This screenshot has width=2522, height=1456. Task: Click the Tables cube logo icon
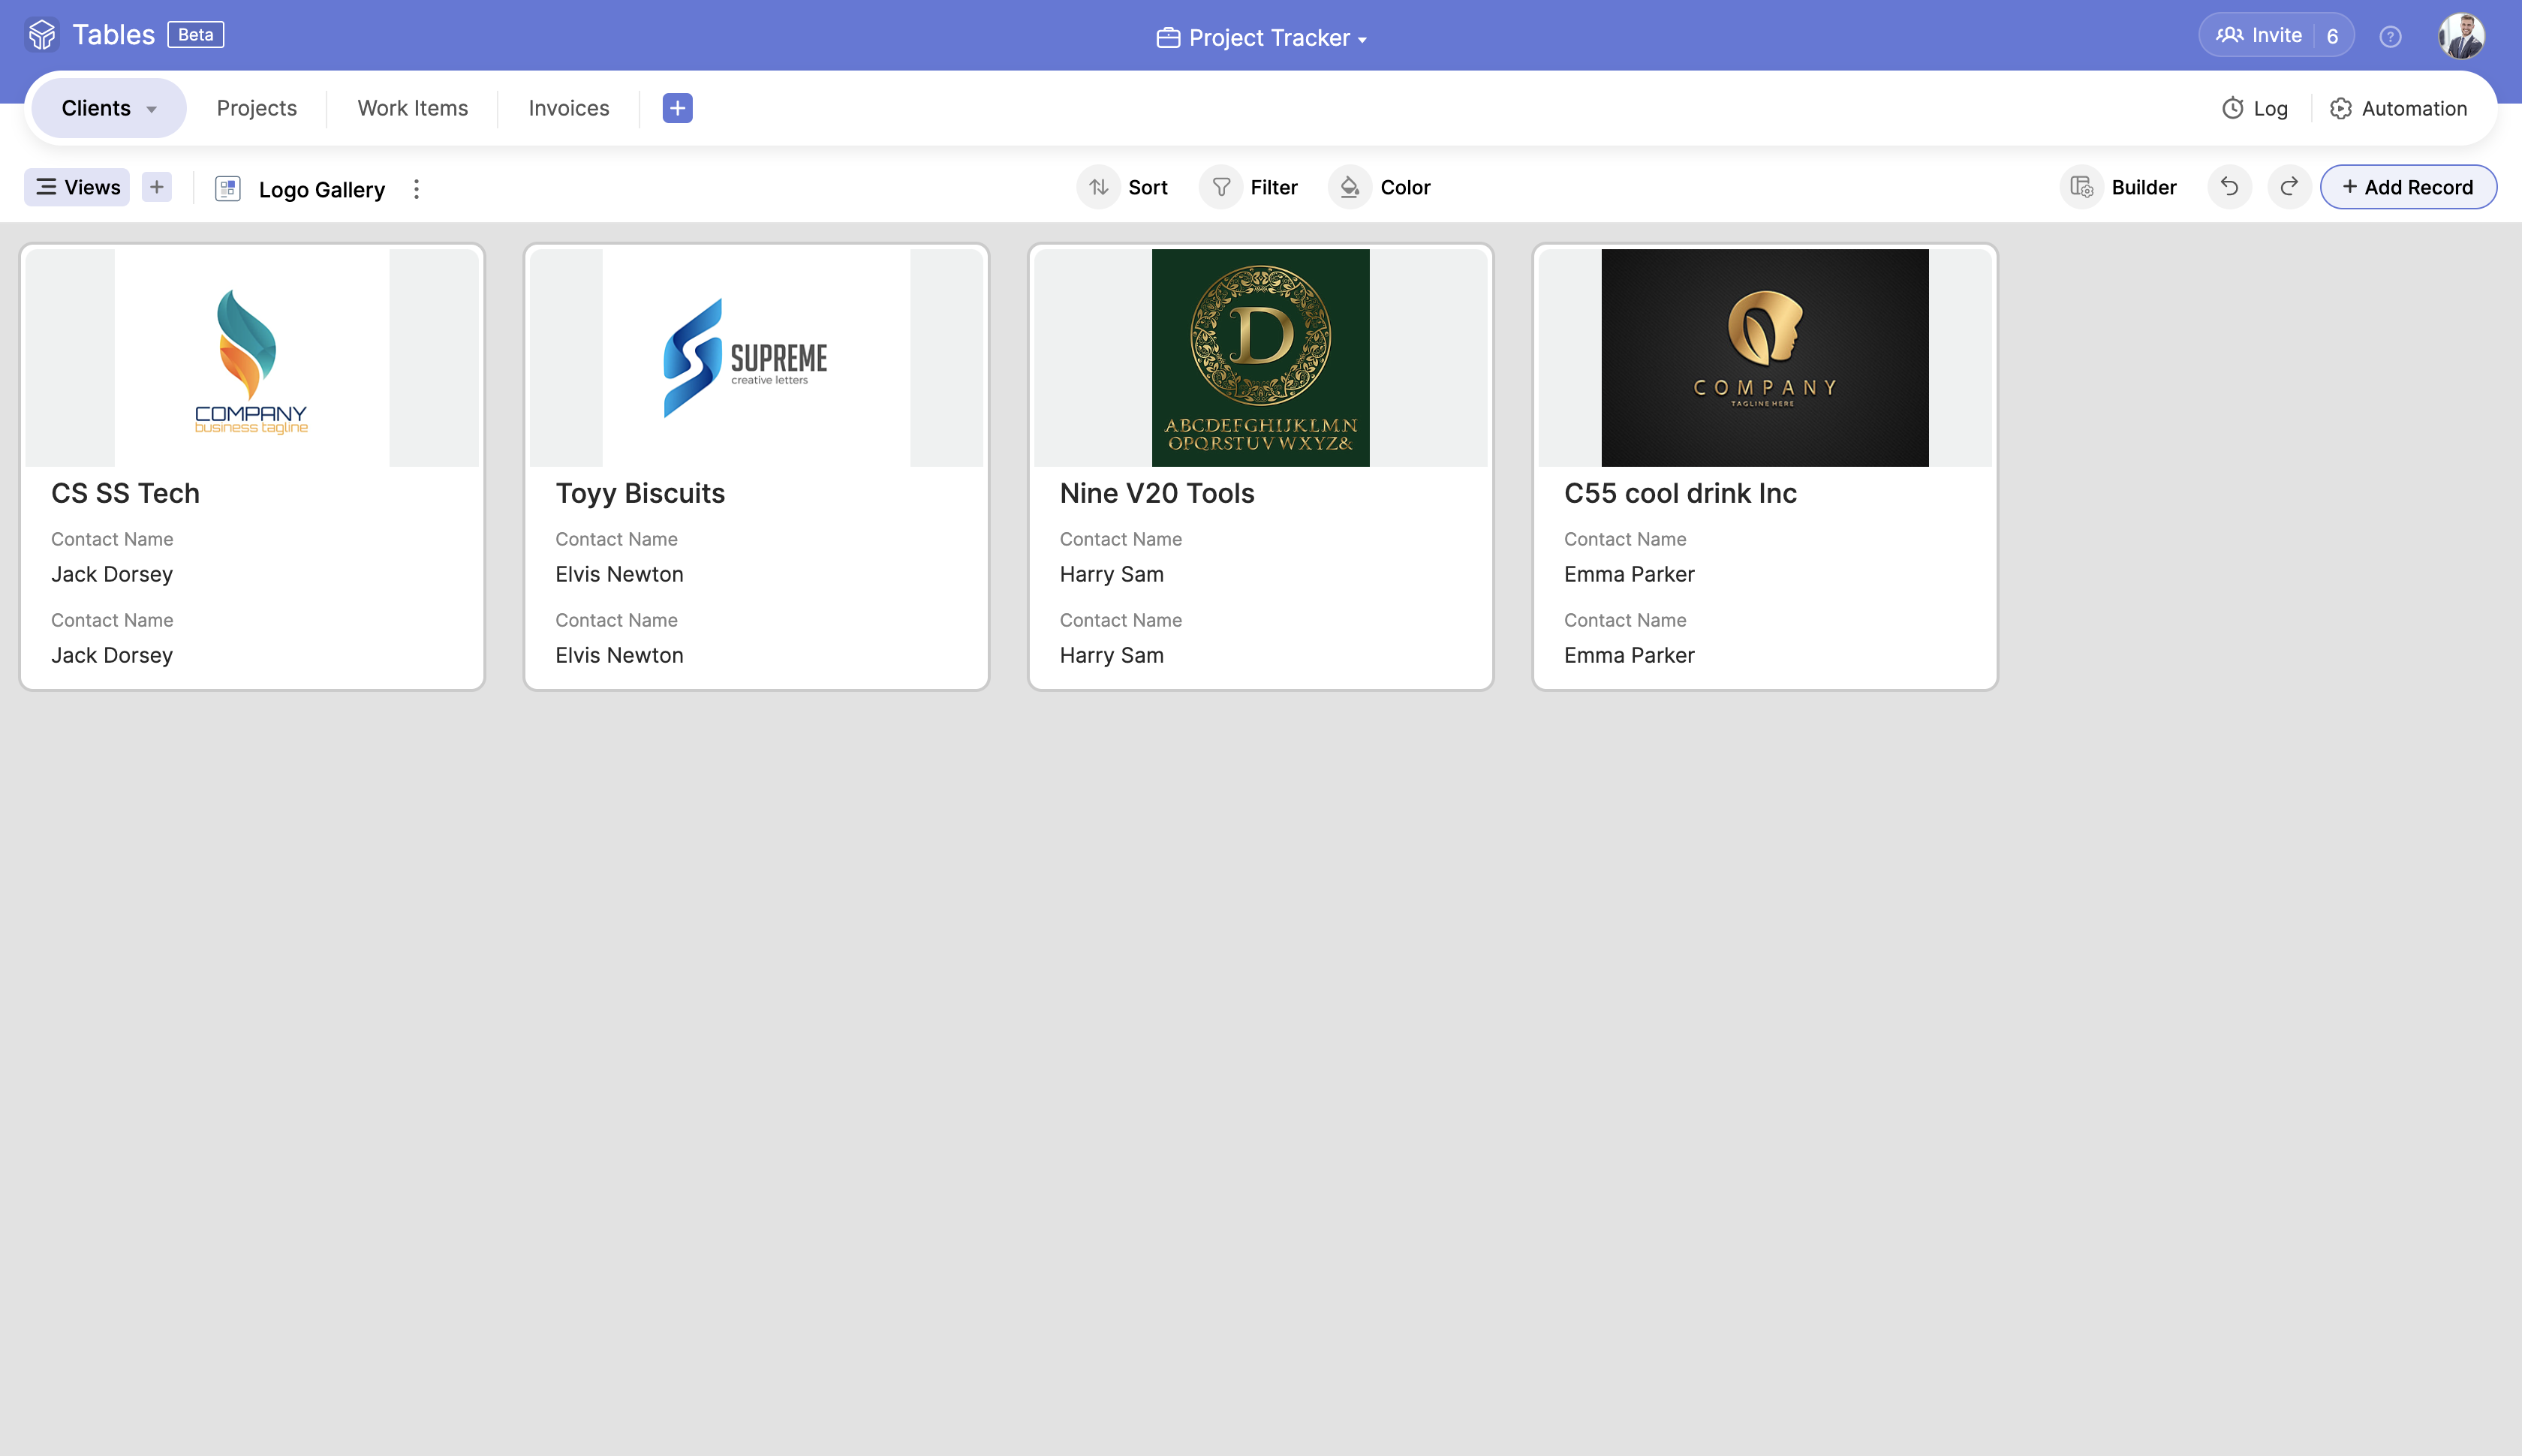pos(42,35)
